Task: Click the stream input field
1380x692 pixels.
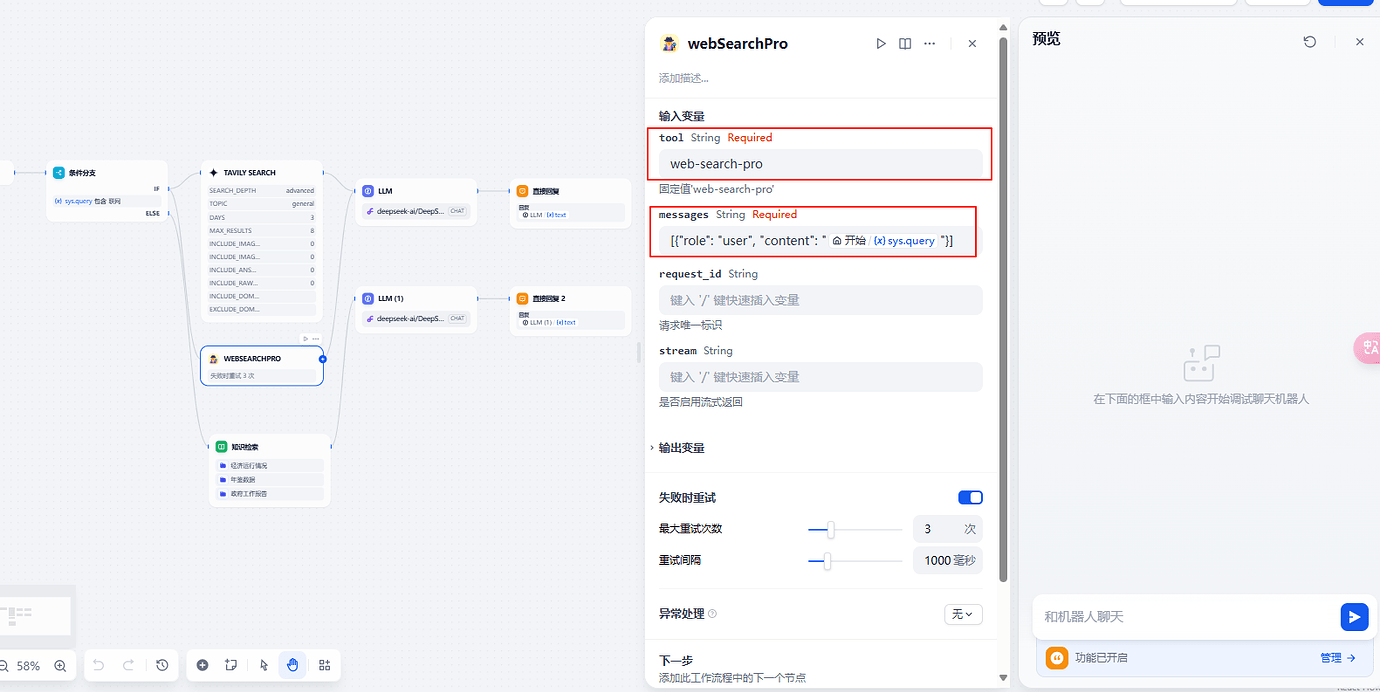Action: pos(820,377)
